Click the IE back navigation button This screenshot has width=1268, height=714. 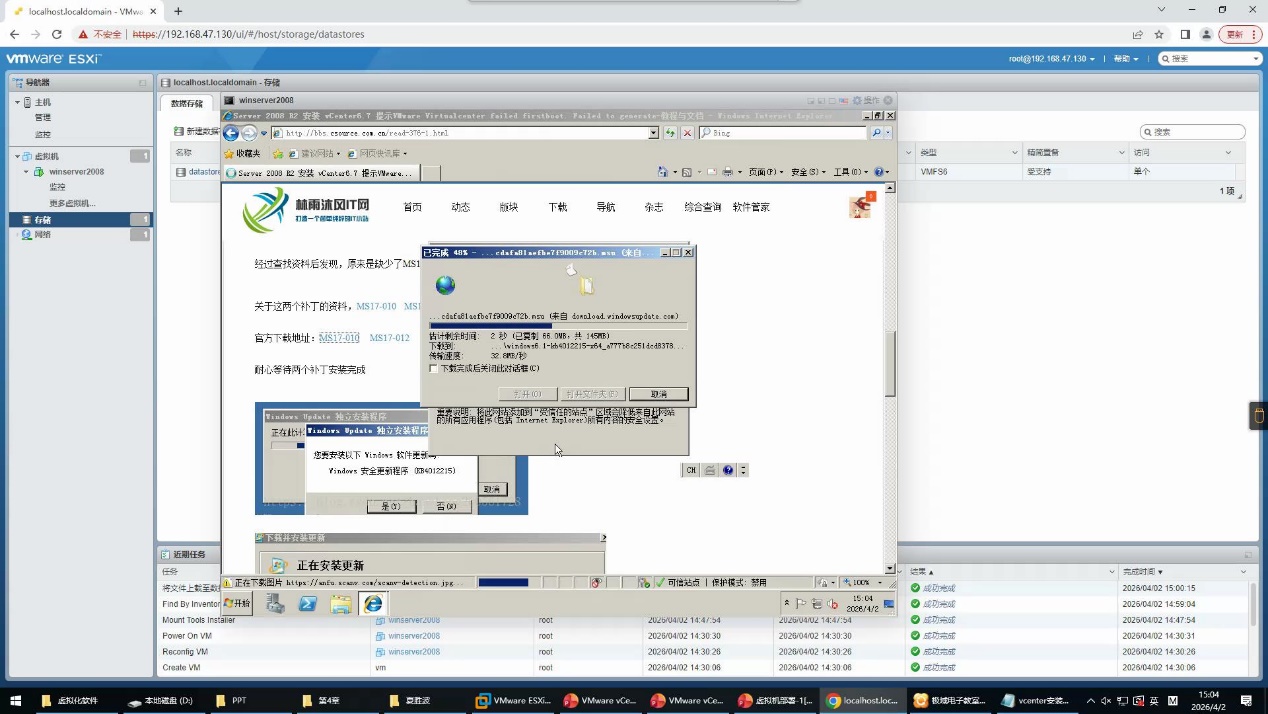click(x=231, y=133)
